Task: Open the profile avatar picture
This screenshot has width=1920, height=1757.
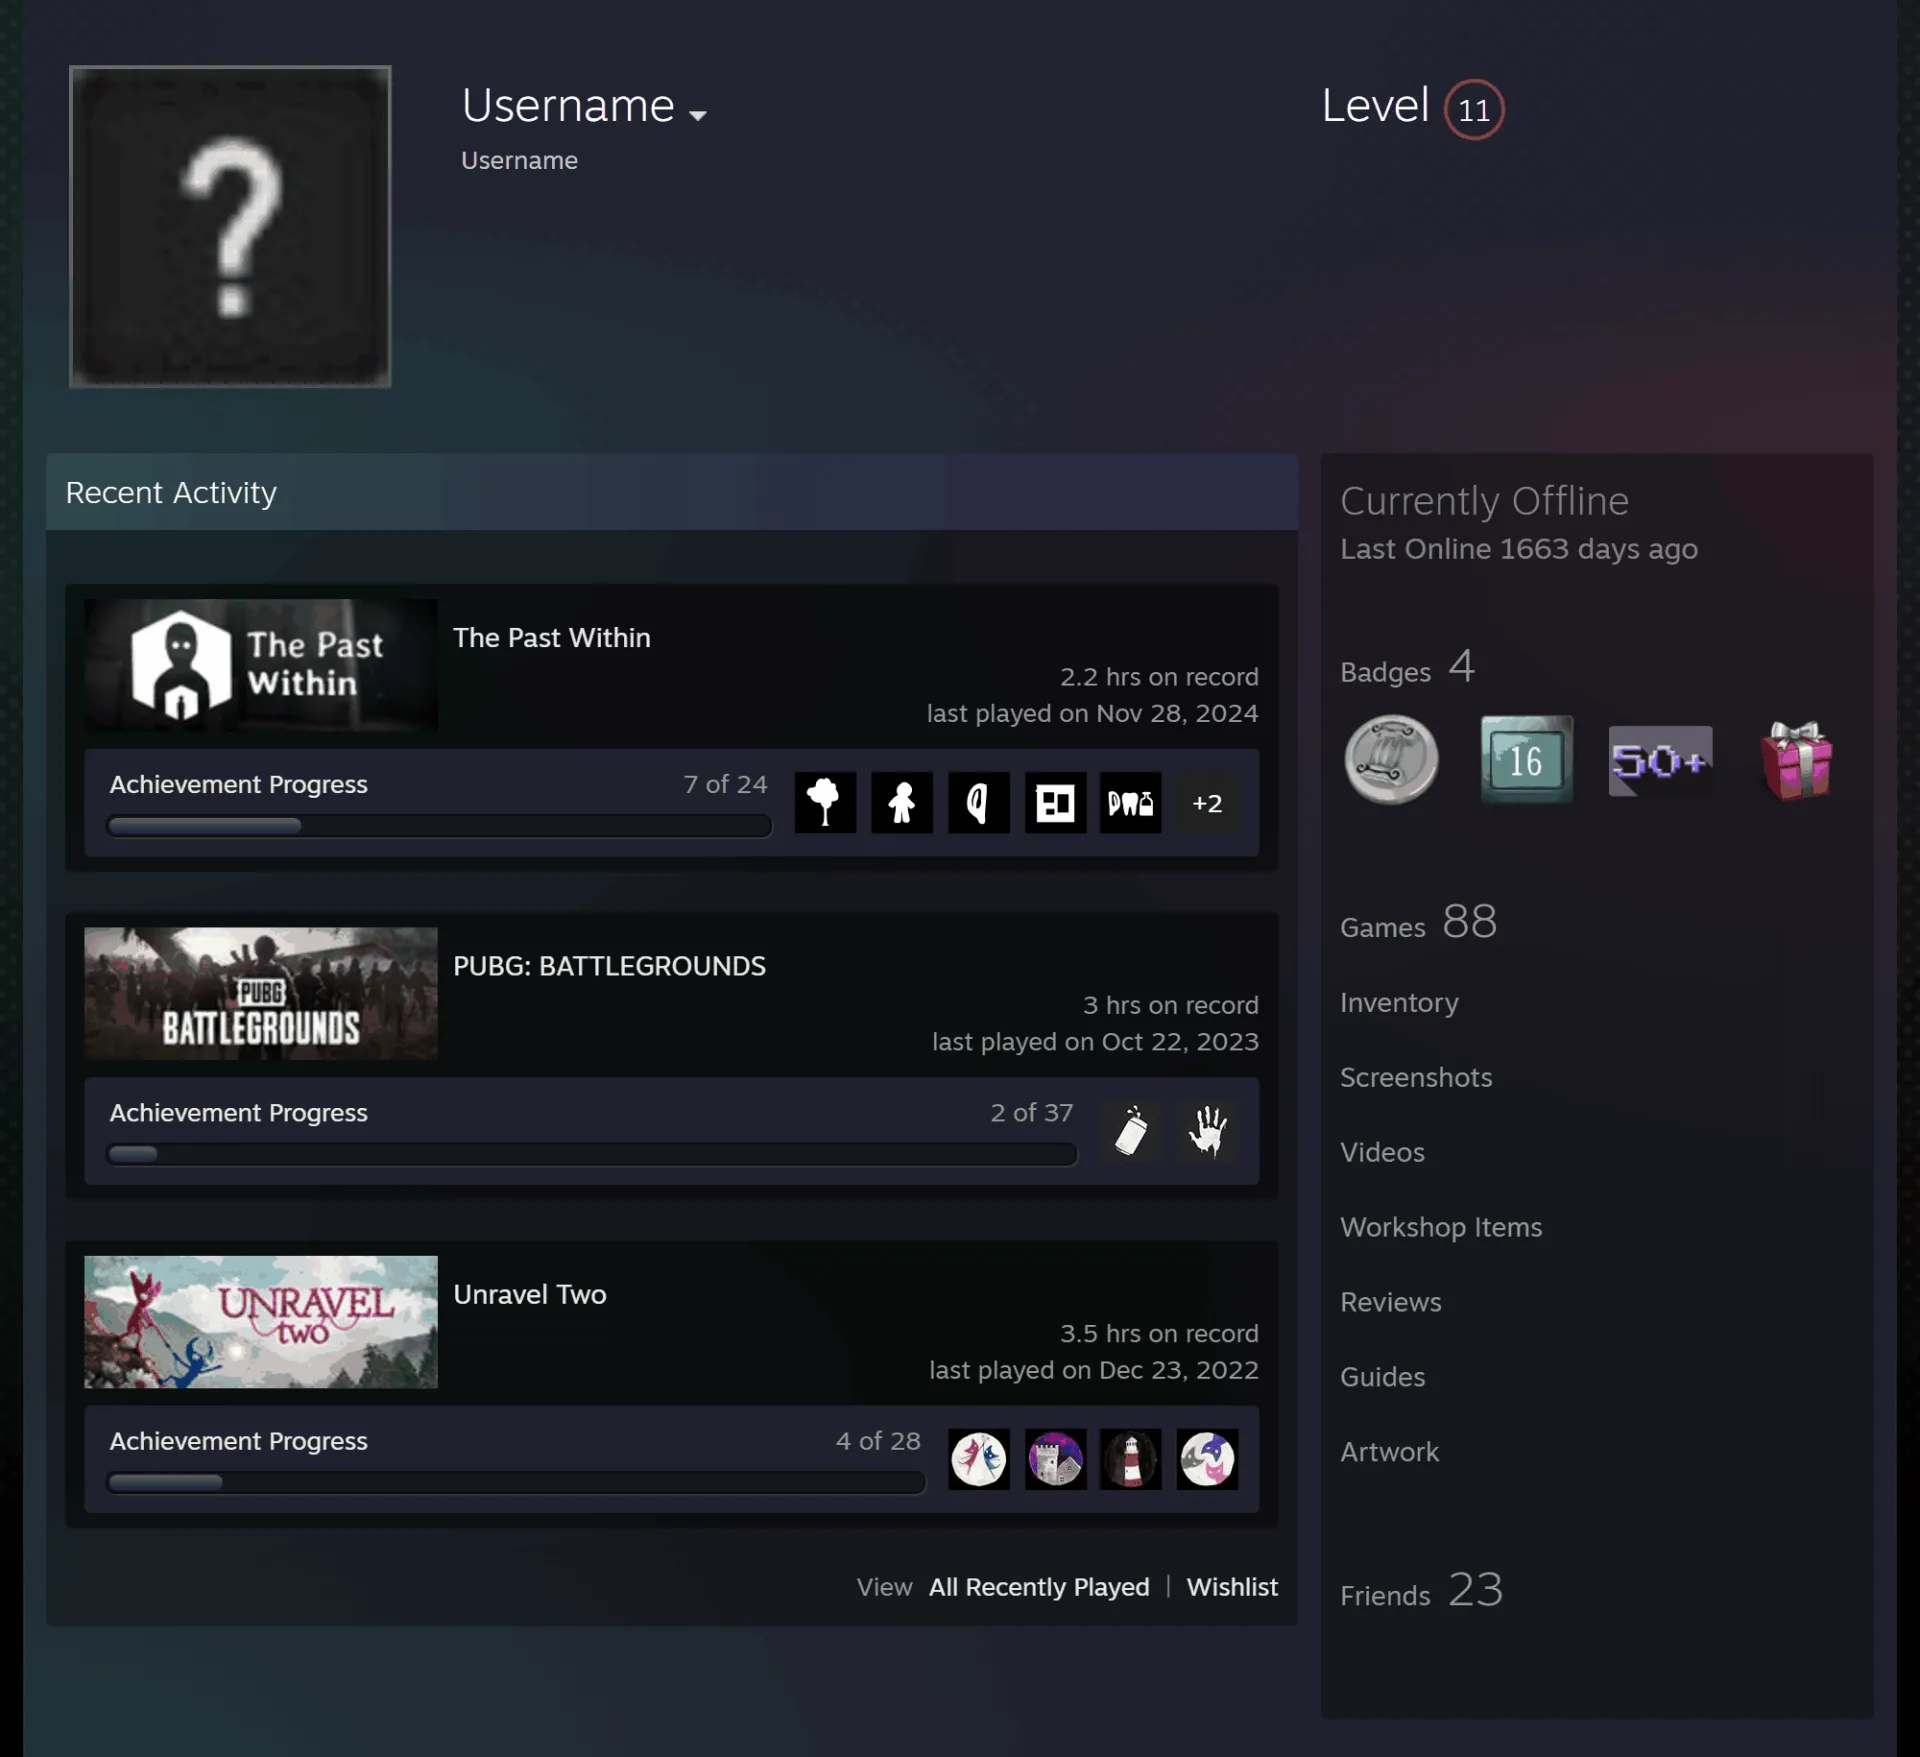Action: point(230,226)
